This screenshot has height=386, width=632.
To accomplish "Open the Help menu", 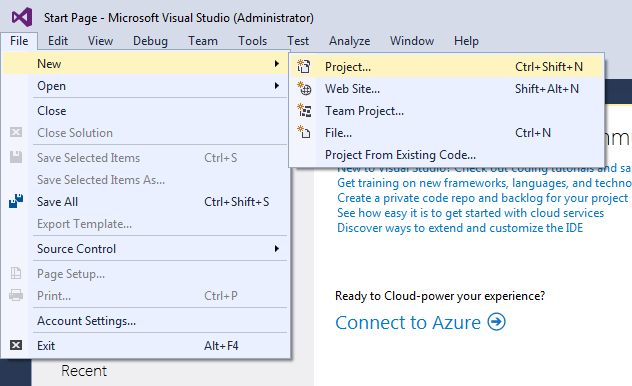I will tap(466, 41).
